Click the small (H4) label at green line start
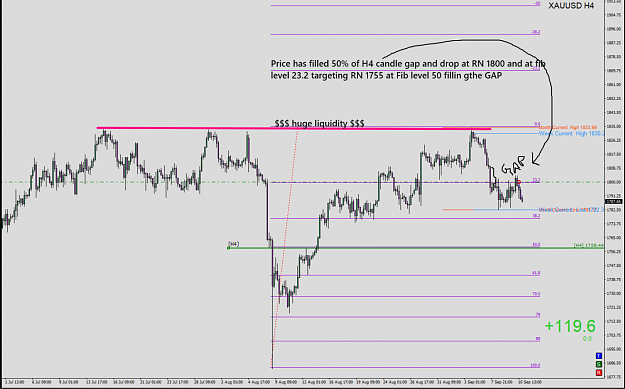 (234, 244)
